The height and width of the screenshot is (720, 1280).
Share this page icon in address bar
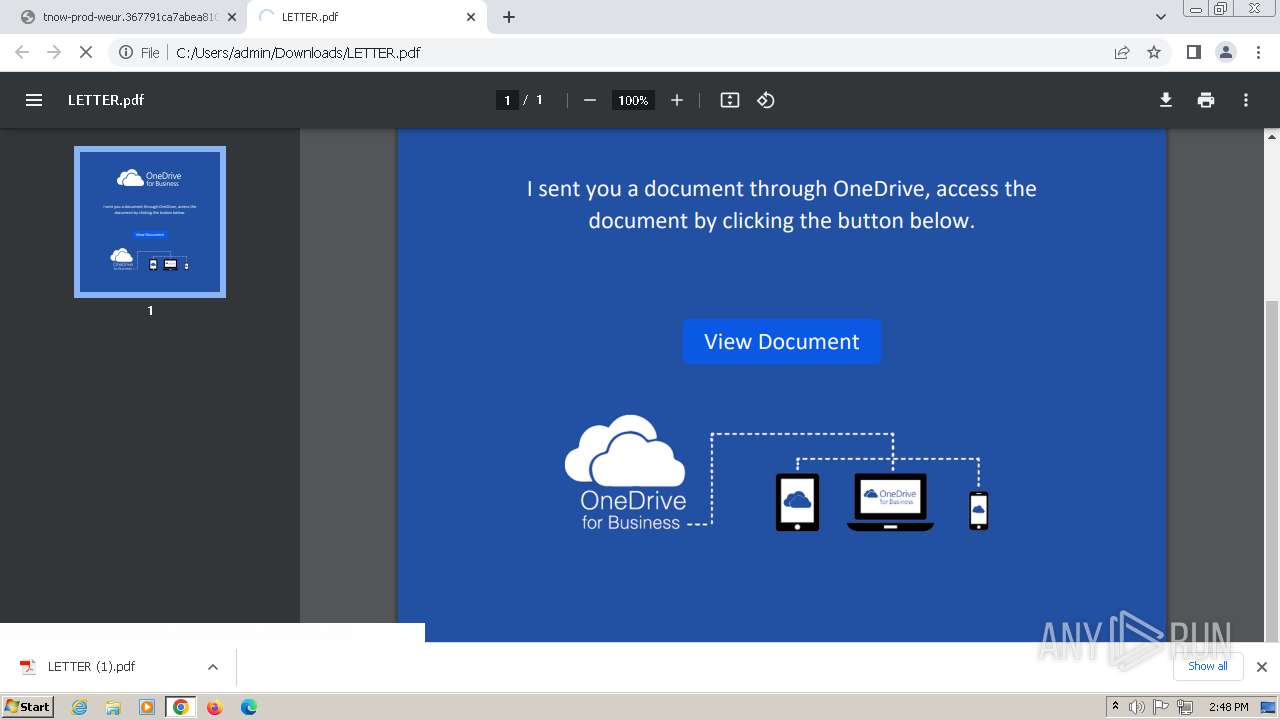(1122, 52)
